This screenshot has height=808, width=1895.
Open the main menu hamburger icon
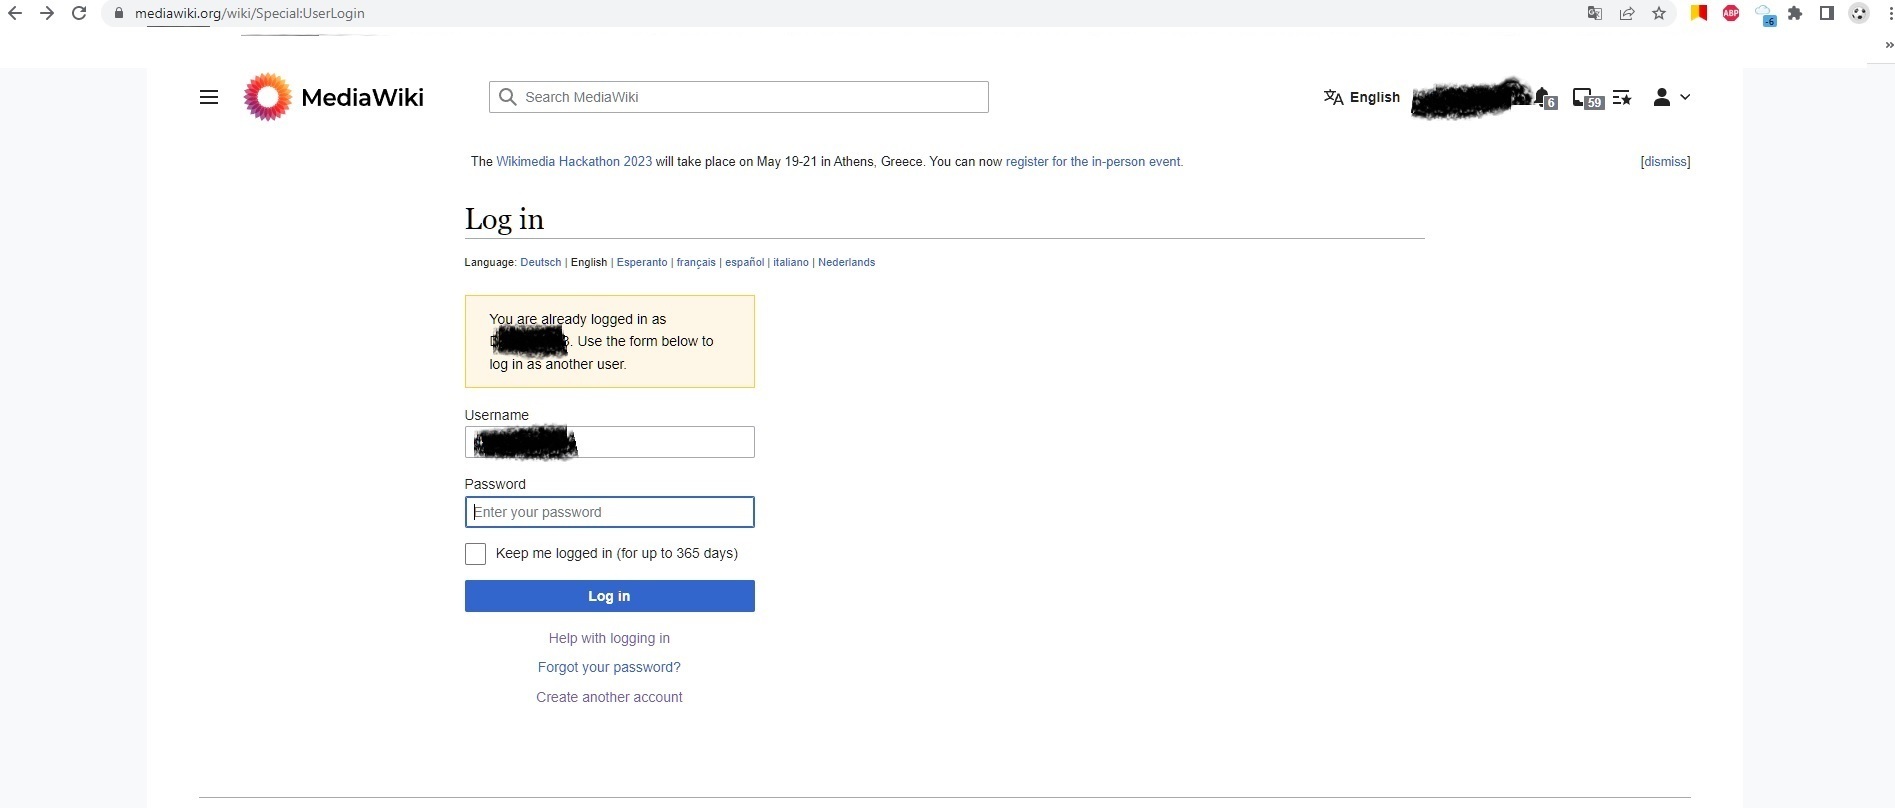tap(209, 97)
